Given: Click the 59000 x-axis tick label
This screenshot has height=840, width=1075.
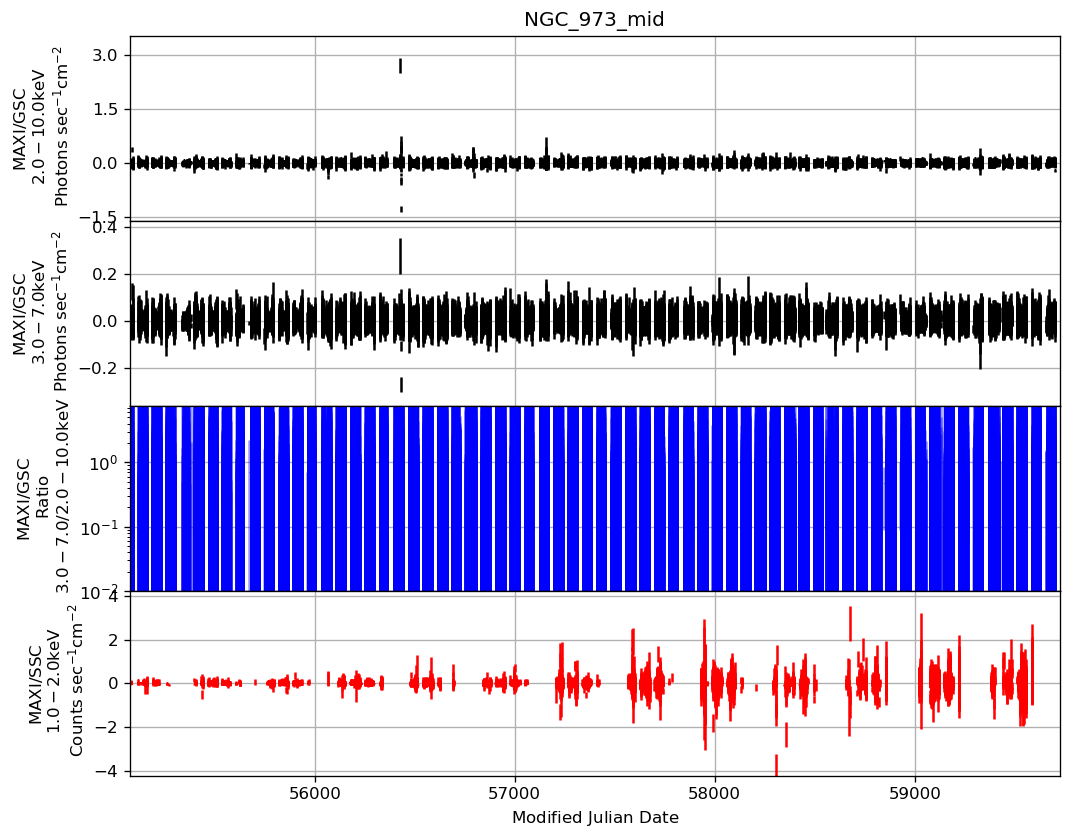Looking at the screenshot, I should [x=915, y=793].
